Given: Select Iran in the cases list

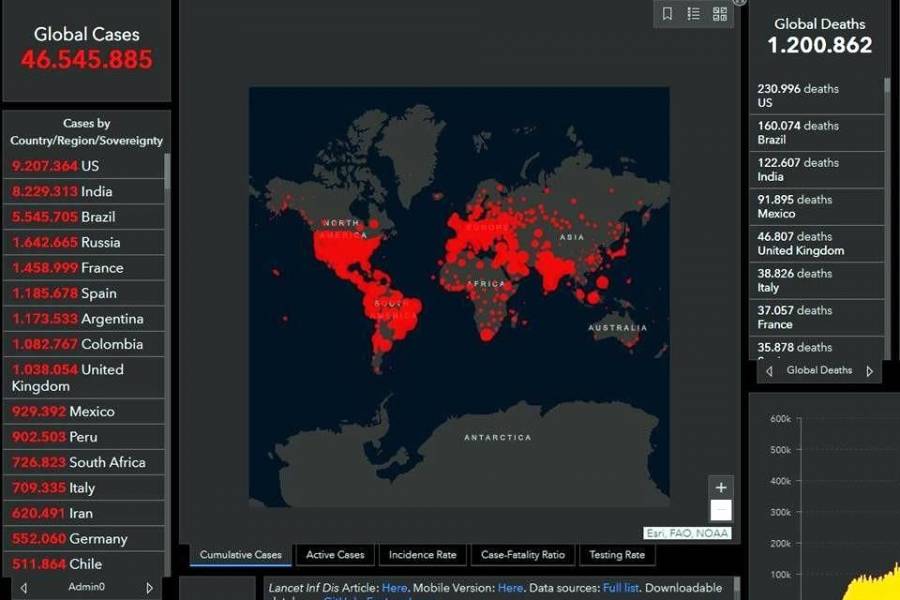Looking at the screenshot, I should click(x=84, y=513).
